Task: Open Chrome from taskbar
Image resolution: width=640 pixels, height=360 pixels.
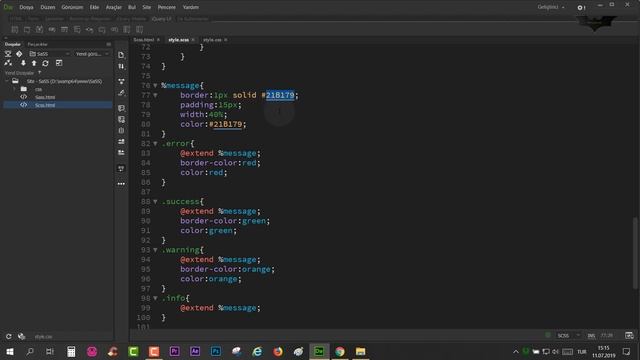Action: click(x=340, y=351)
